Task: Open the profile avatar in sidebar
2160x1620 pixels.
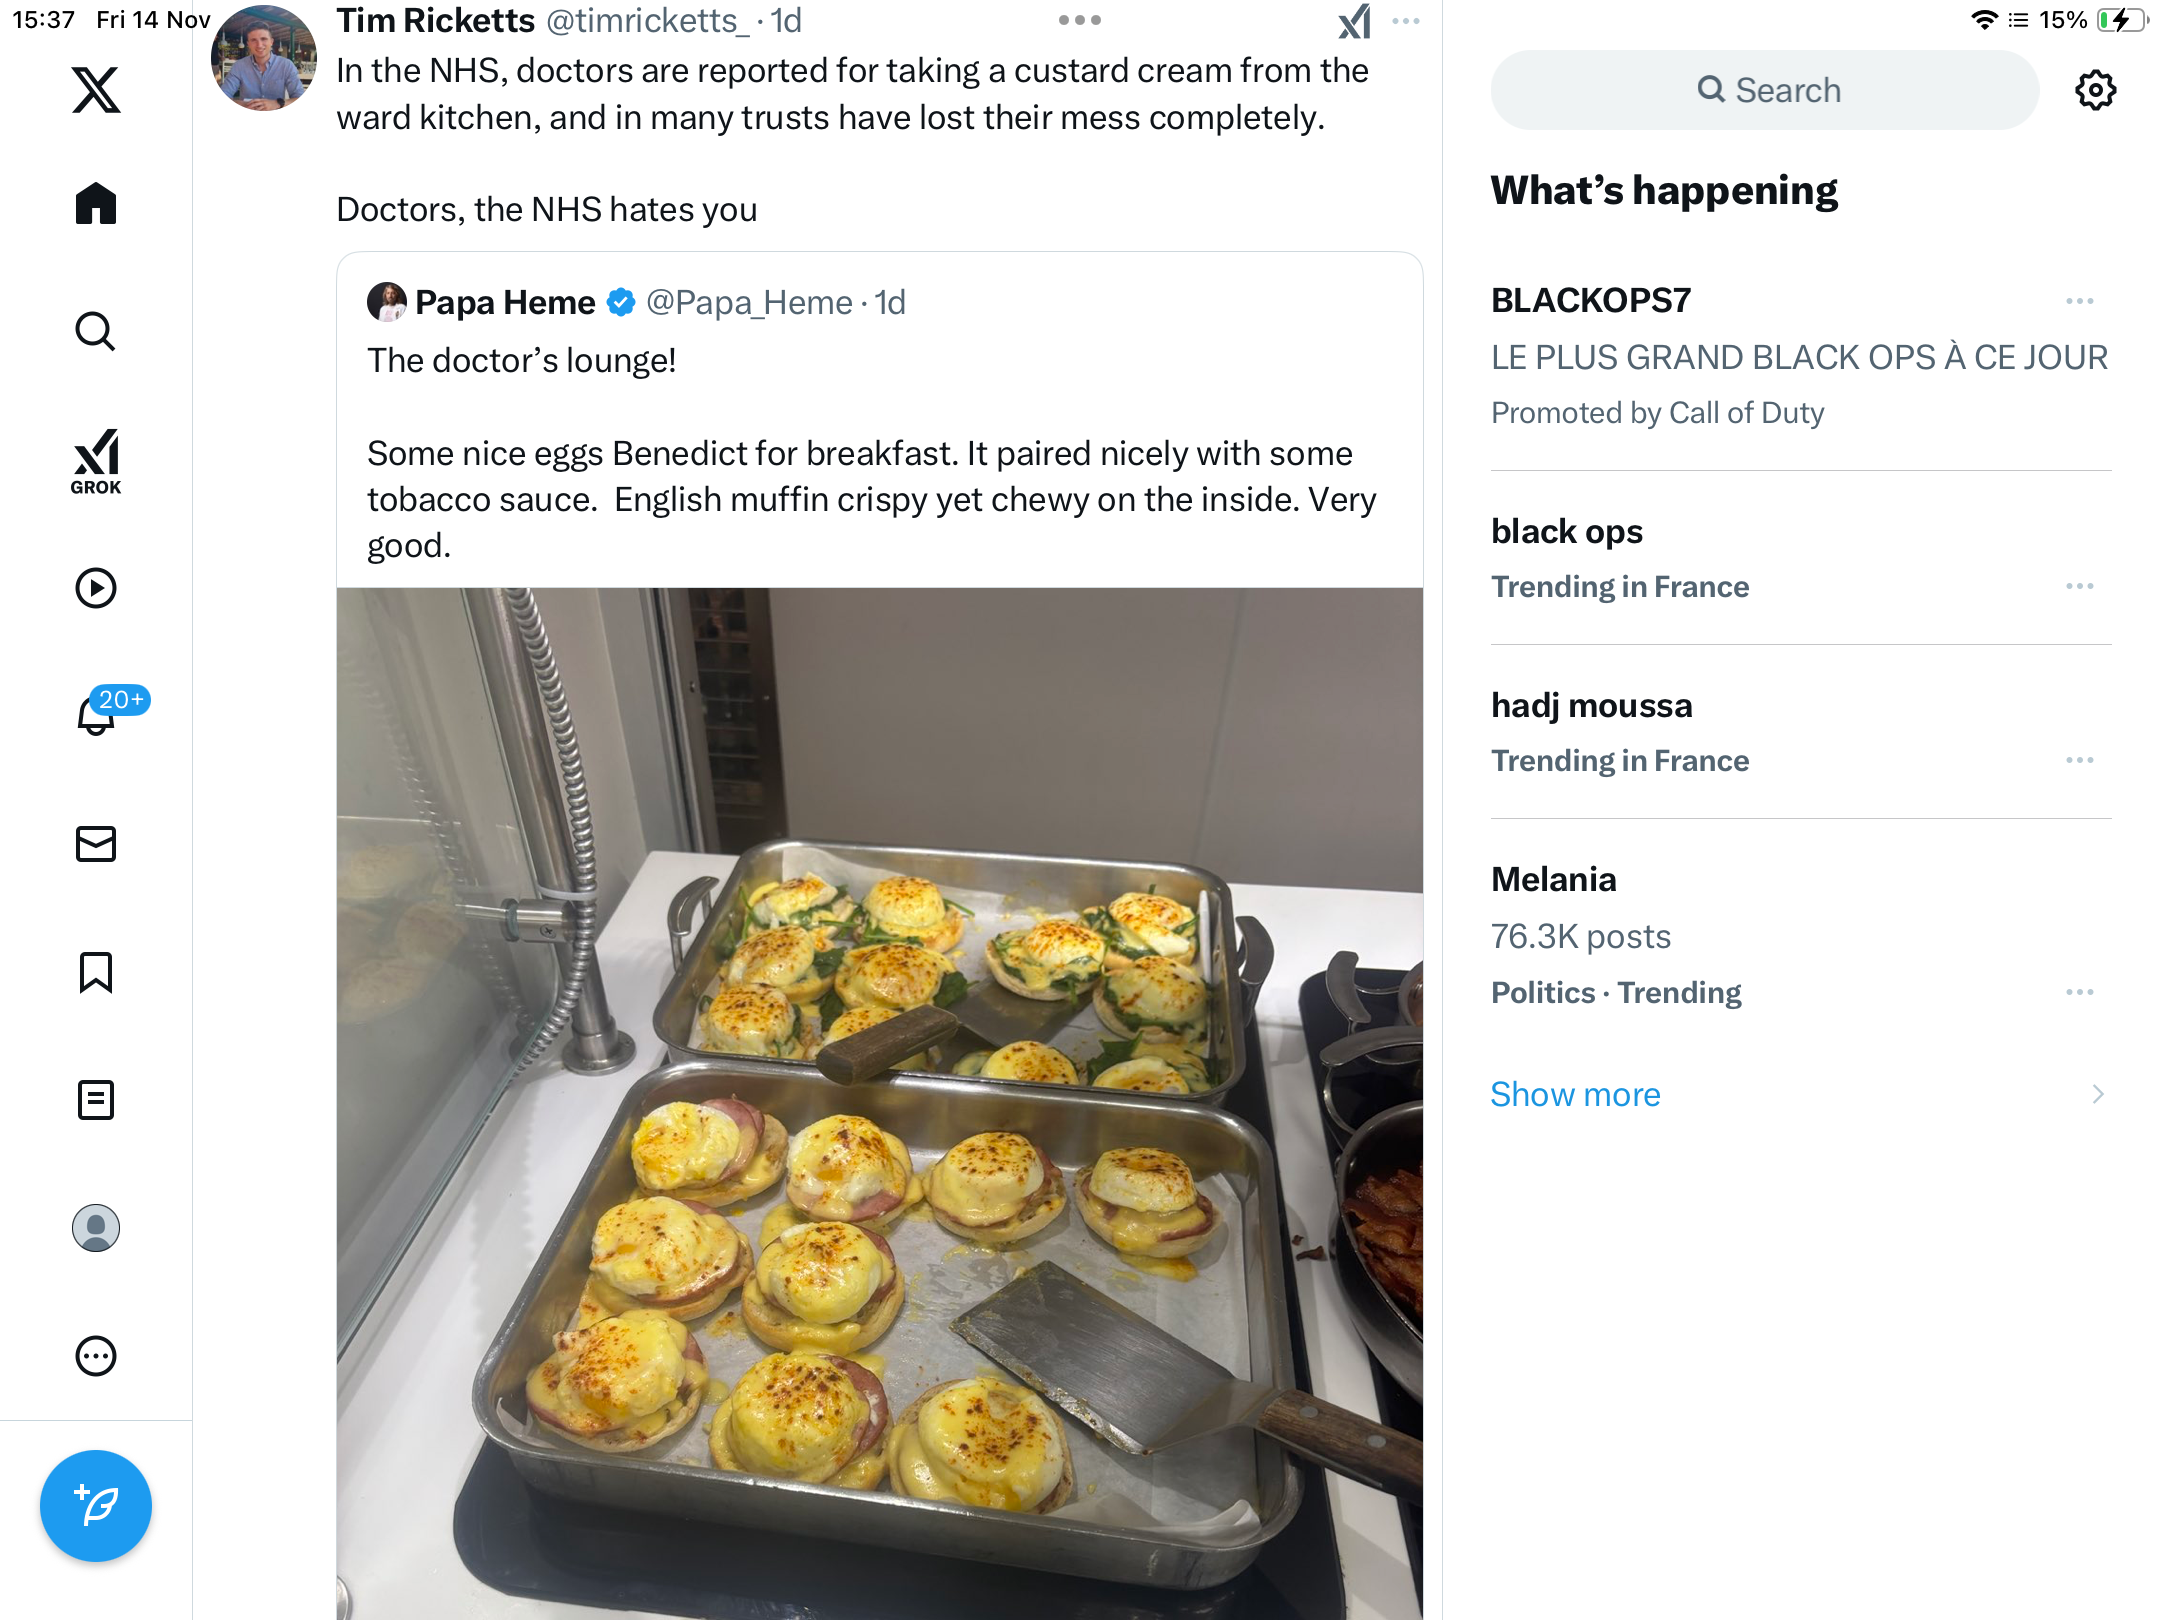Action: (x=96, y=1228)
